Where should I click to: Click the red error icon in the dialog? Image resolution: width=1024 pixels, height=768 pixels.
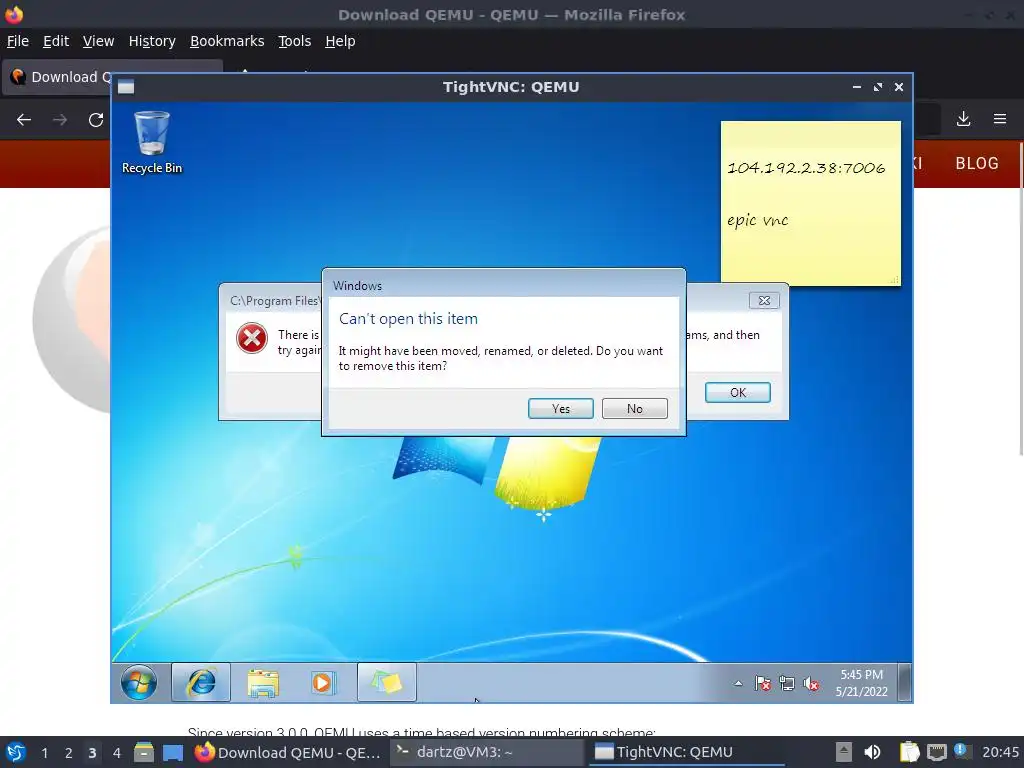[251, 338]
